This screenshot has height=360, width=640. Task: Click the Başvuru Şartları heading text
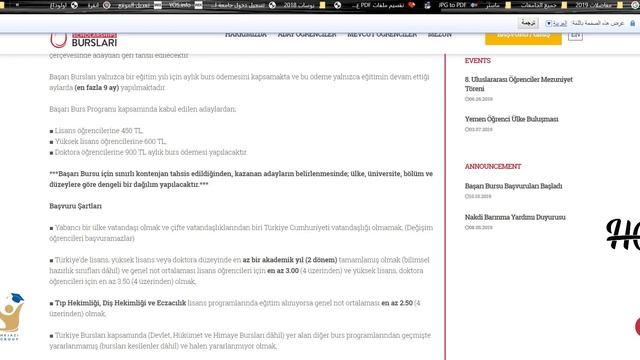[x=76, y=206]
